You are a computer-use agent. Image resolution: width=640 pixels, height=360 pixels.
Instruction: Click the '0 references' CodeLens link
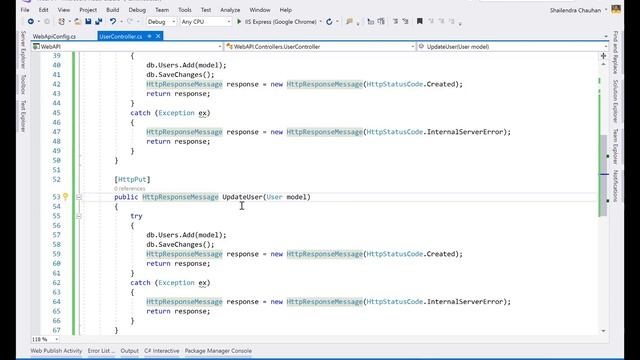pos(129,189)
